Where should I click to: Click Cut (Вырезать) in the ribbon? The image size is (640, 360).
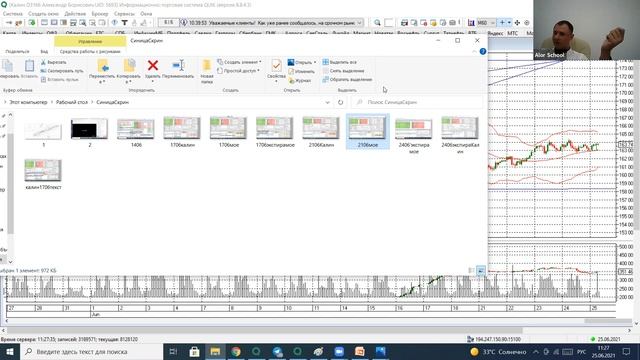pyautogui.click(x=53, y=62)
